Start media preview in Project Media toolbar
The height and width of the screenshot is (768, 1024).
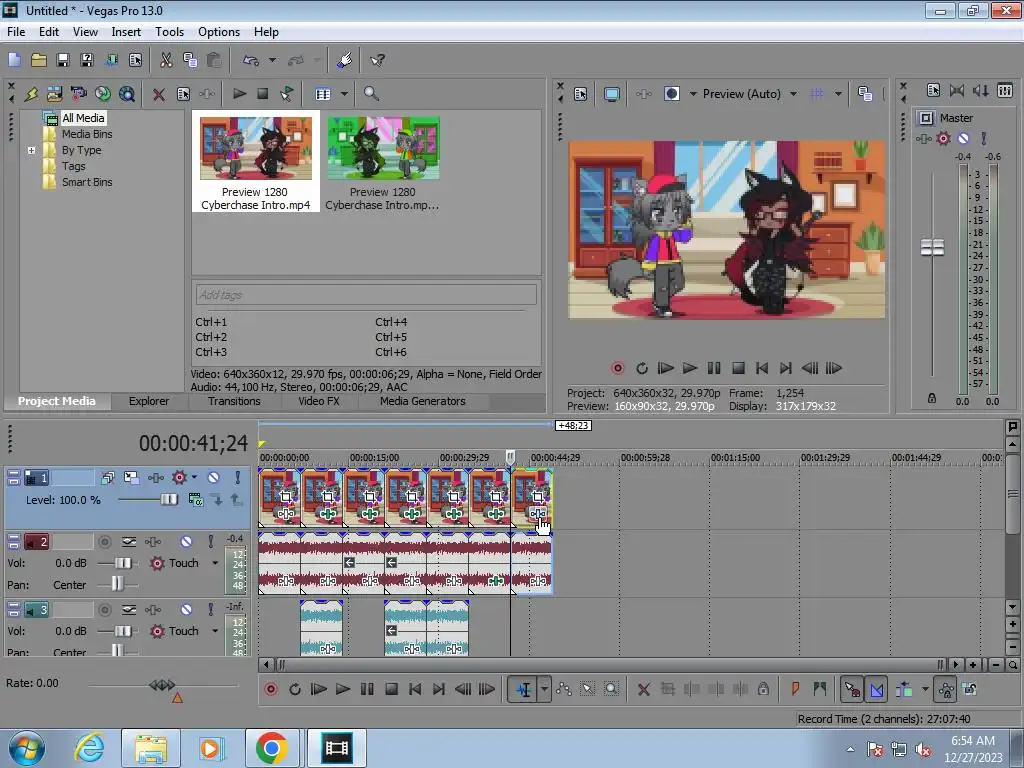[x=239, y=93]
